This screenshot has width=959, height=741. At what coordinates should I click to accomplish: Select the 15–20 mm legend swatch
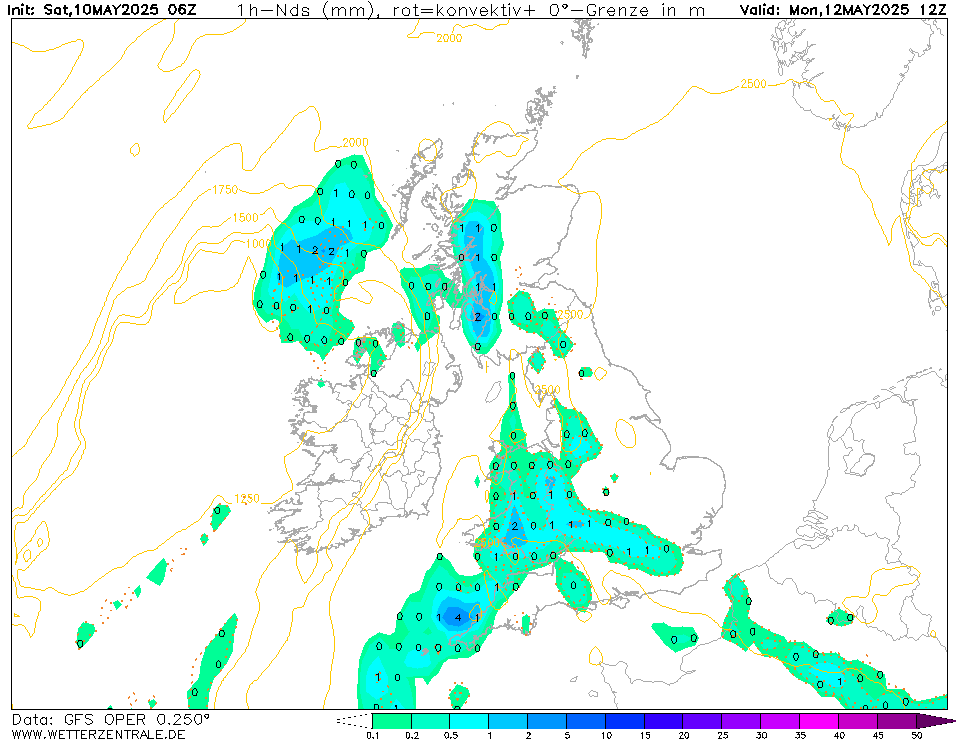(664, 721)
